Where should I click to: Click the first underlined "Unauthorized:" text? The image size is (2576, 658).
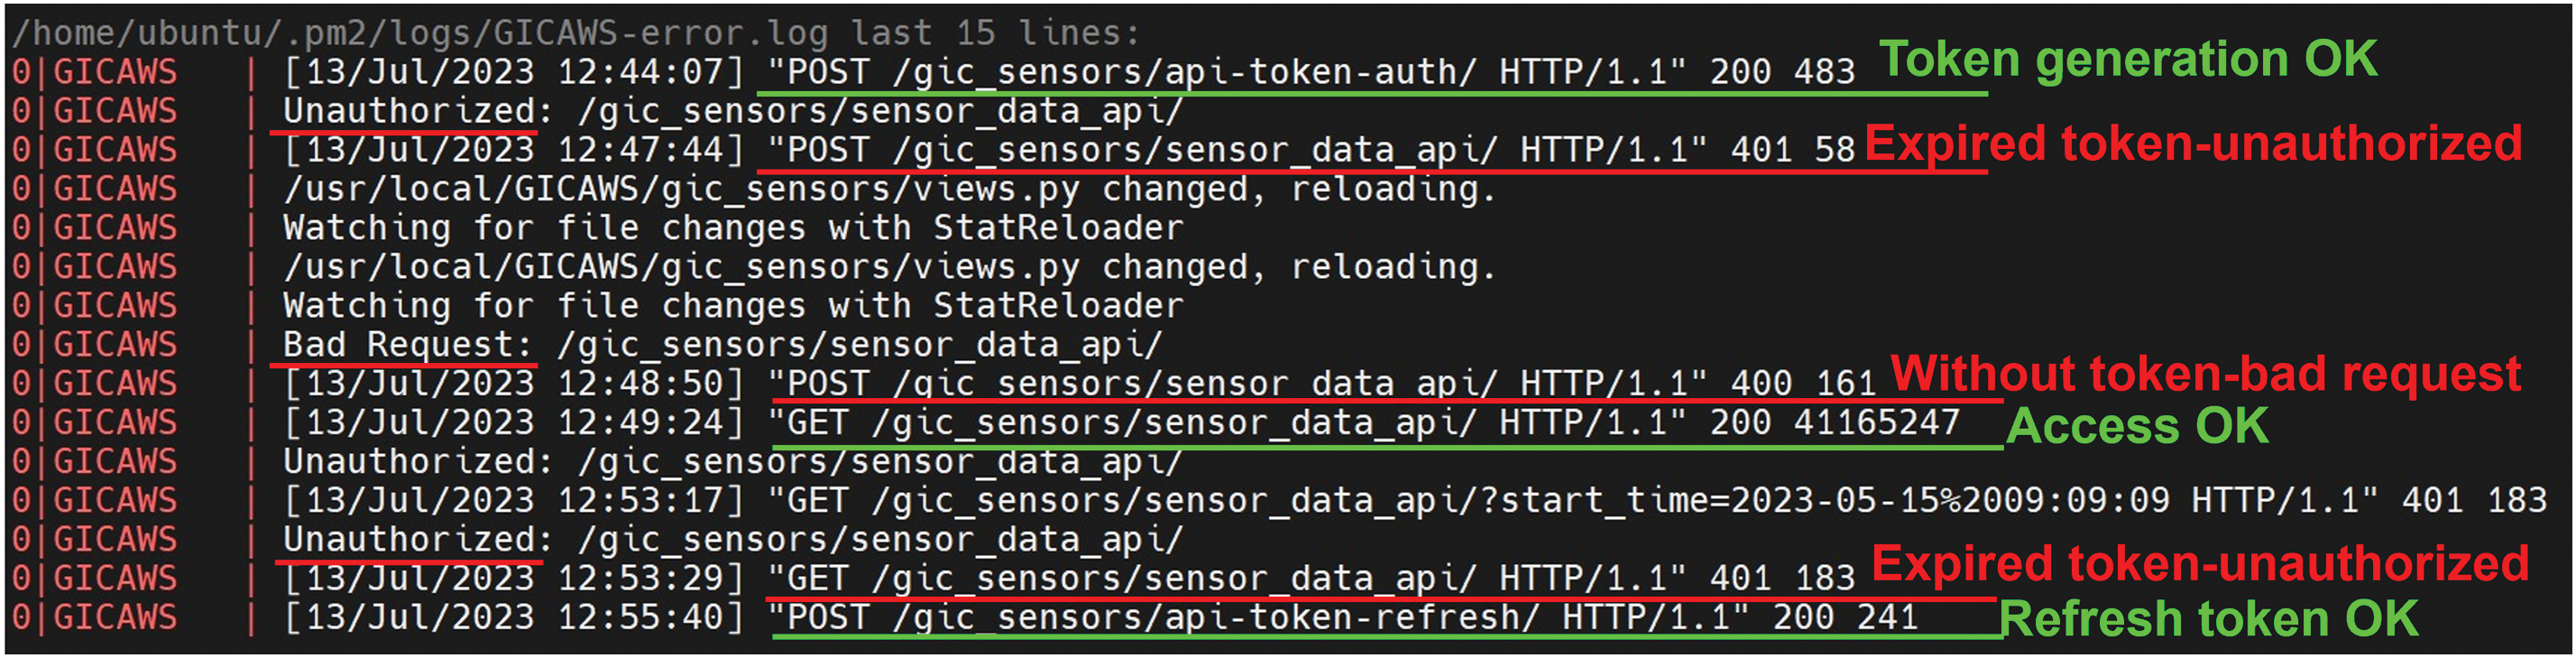point(409,111)
